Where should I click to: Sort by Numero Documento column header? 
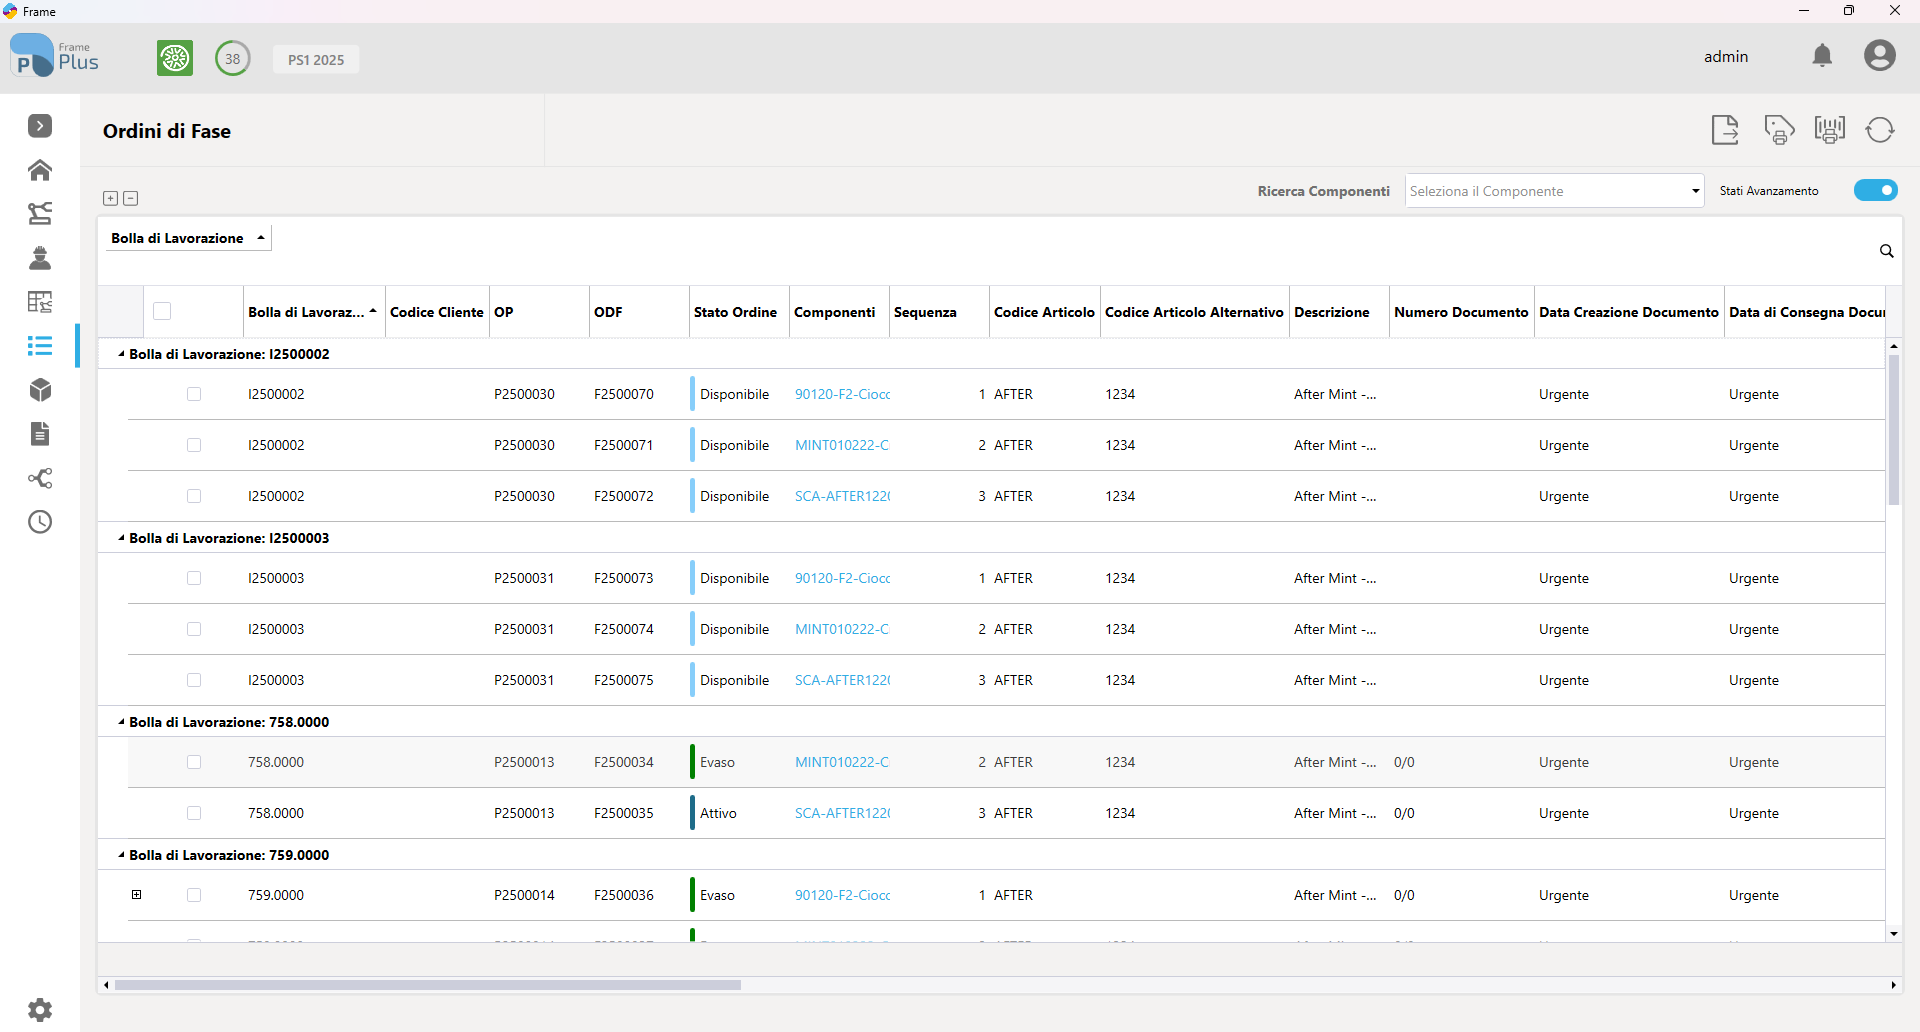point(1461,312)
